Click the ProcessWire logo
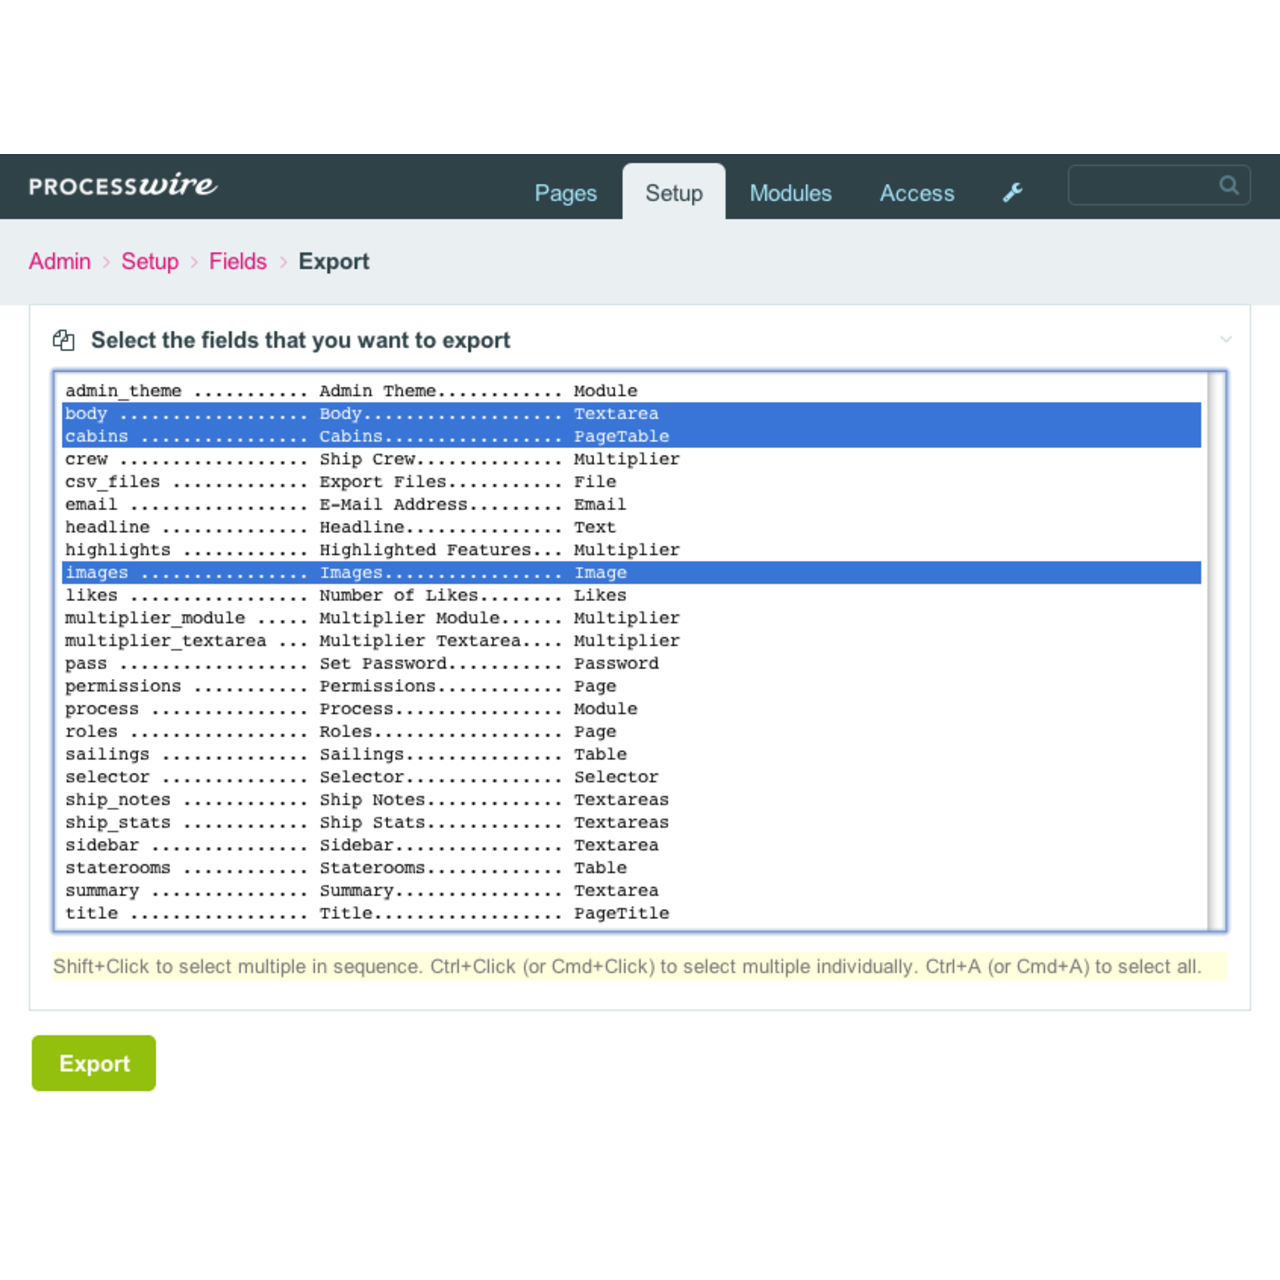The width and height of the screenshot is (1280, 1280). click(x=122, y=186)
